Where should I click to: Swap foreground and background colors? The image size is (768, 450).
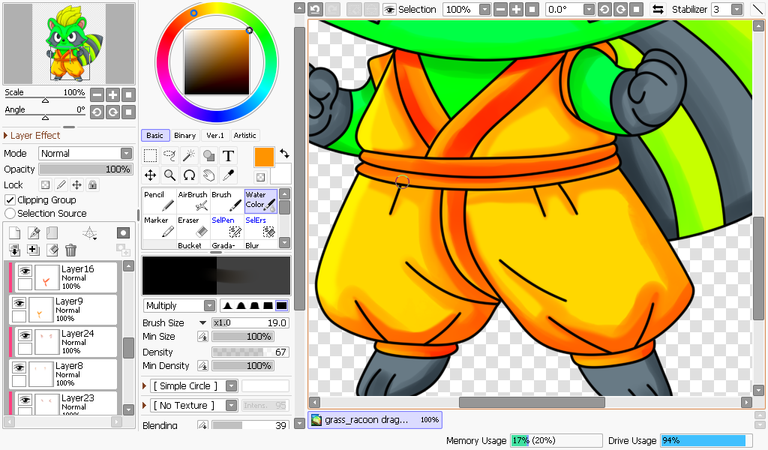(x=285, y=153)
